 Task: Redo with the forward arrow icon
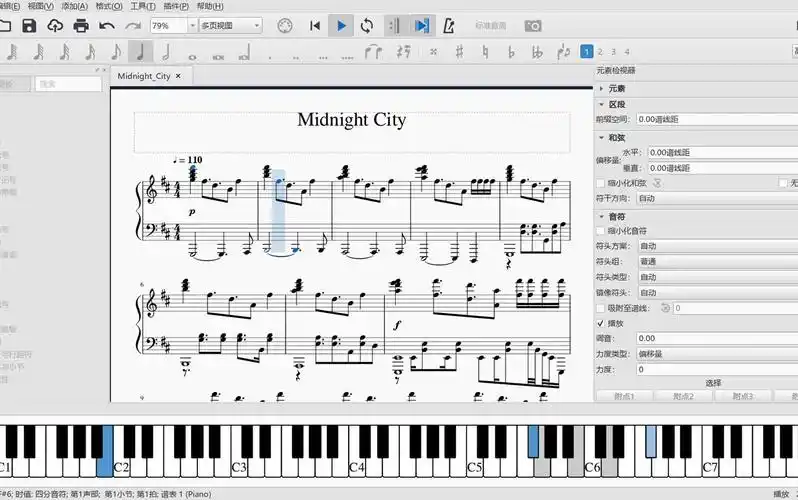[x=133, y=25]
